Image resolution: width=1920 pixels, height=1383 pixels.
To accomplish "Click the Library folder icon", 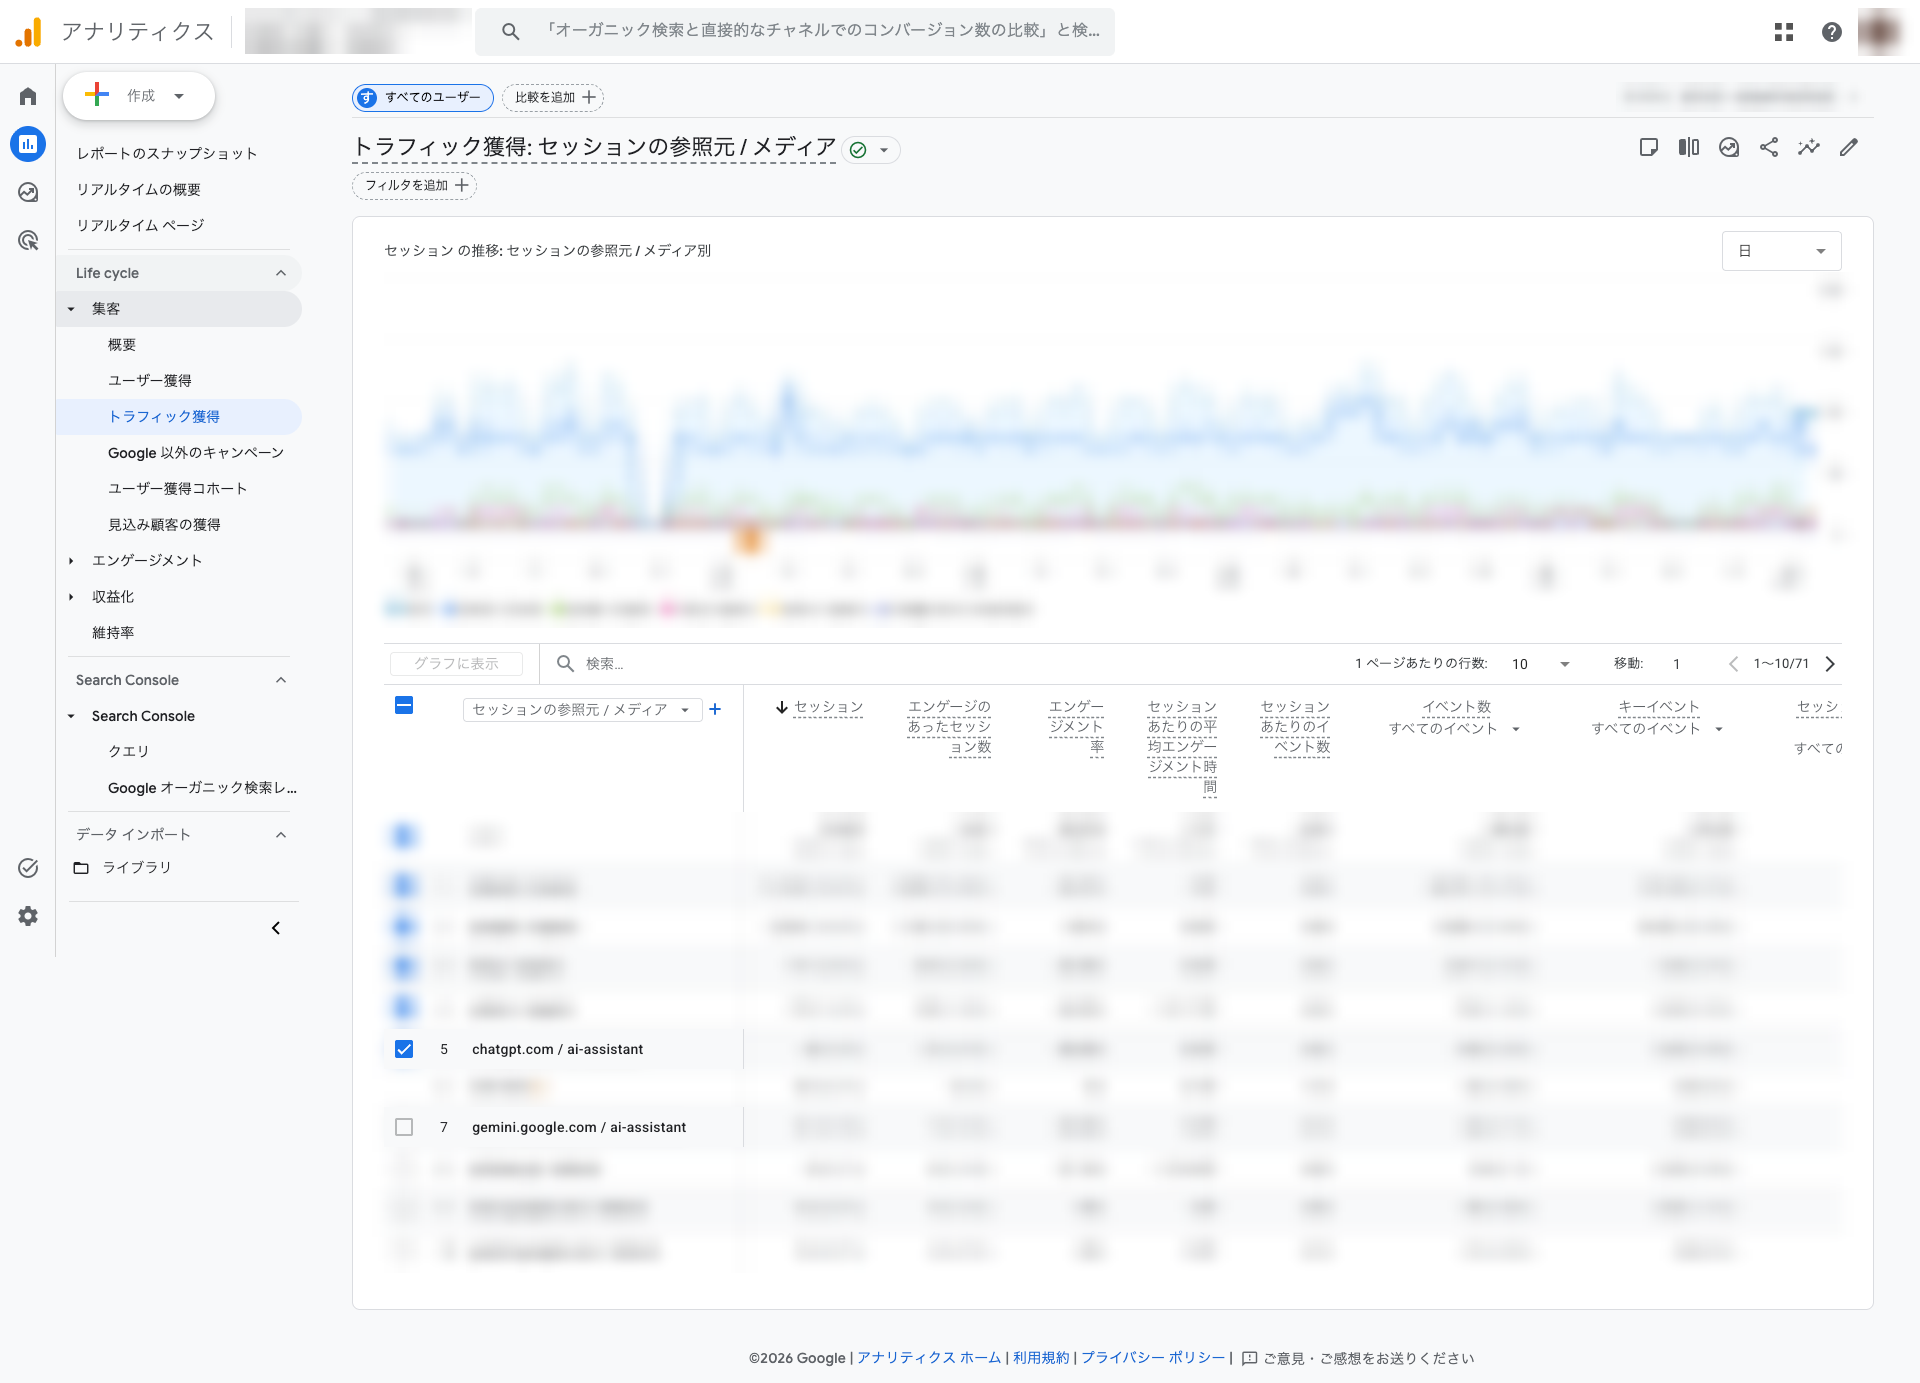I will [x=81, y=868].
